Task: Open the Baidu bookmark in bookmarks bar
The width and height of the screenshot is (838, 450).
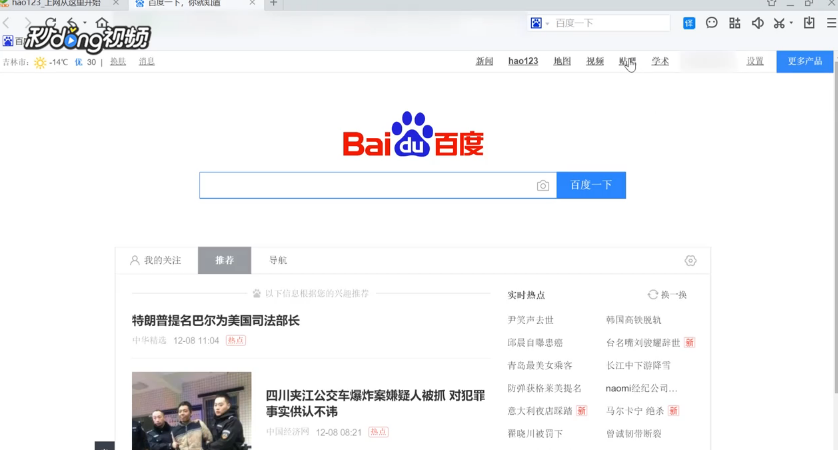Action: [12, 41]
